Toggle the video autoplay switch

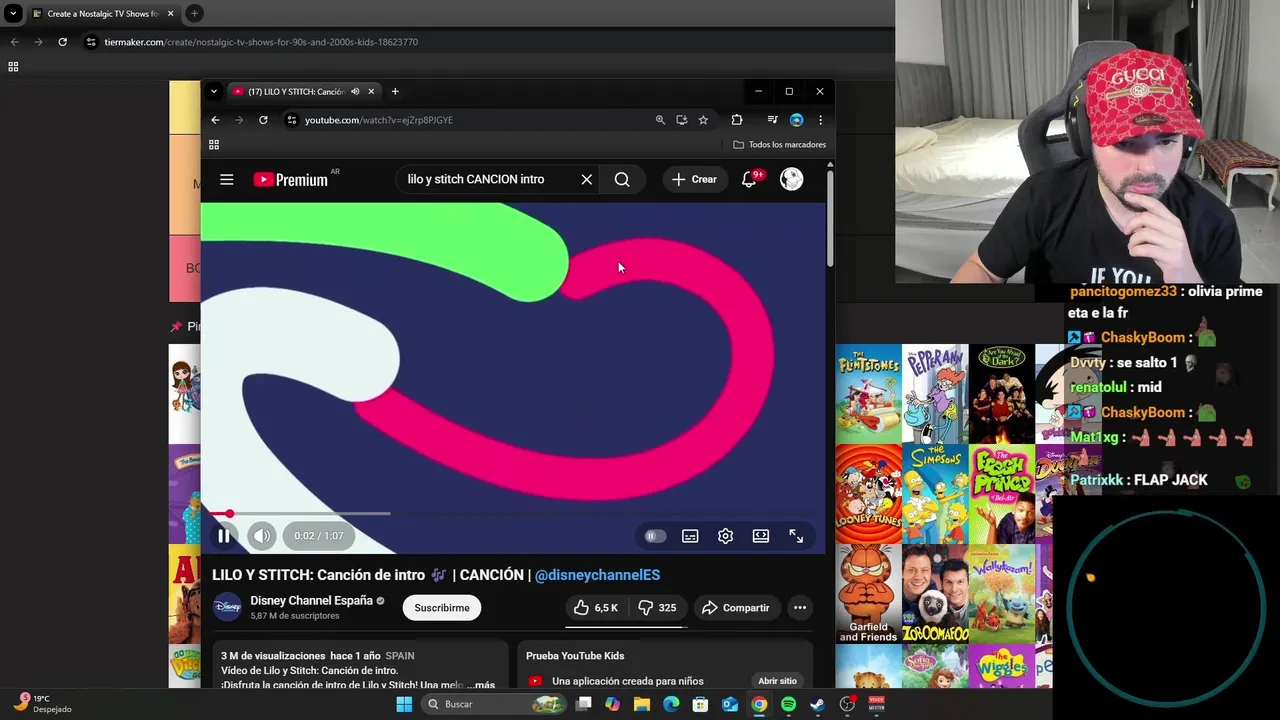pos(655,536)
